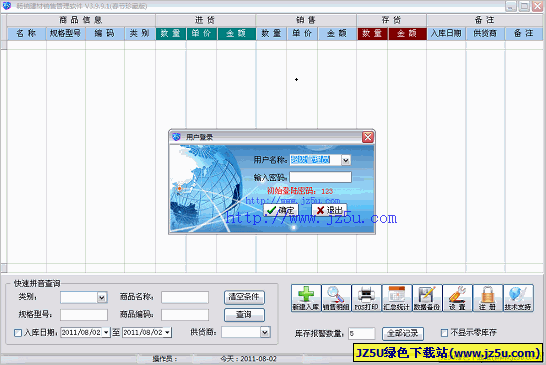This screenshot has width=546, height=365.
Task: Click the POS打印 printer icon
Action: (367, 298)
